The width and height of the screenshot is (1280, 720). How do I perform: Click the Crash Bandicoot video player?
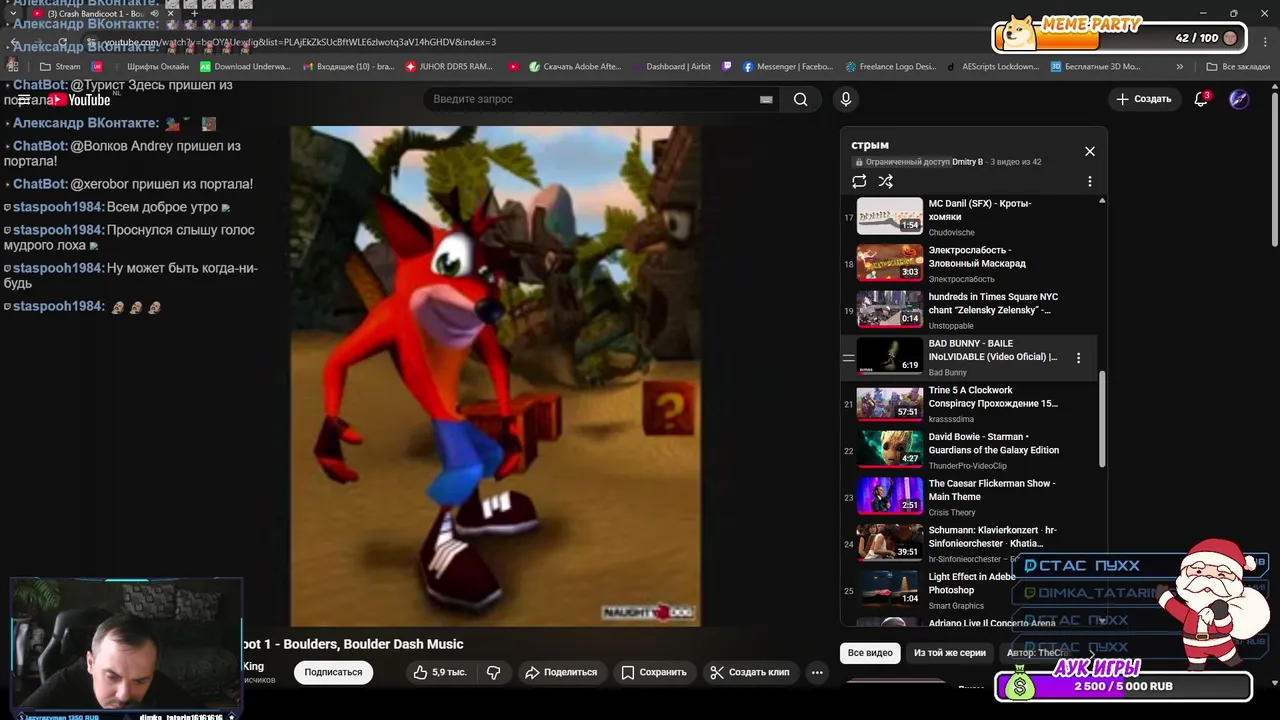tap(495, 376)
